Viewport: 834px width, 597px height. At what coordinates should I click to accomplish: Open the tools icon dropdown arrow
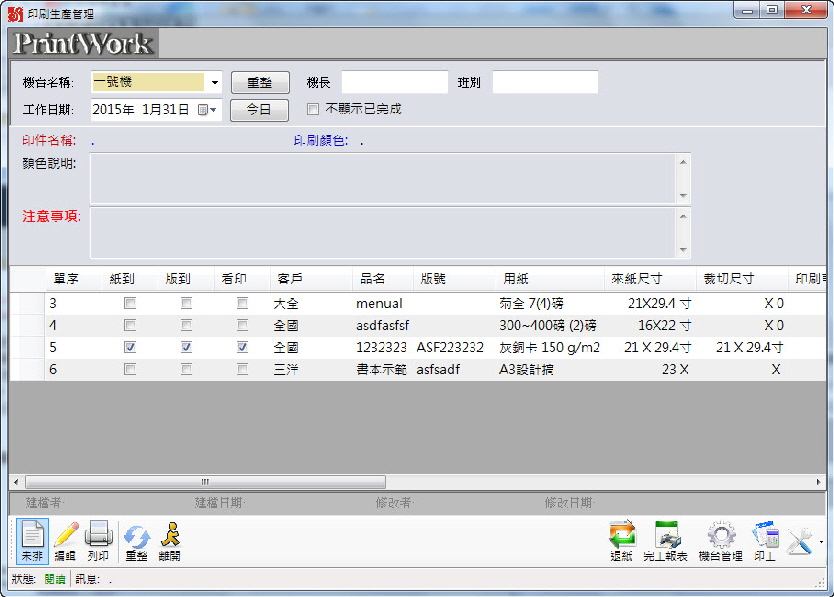click(821, 542)
